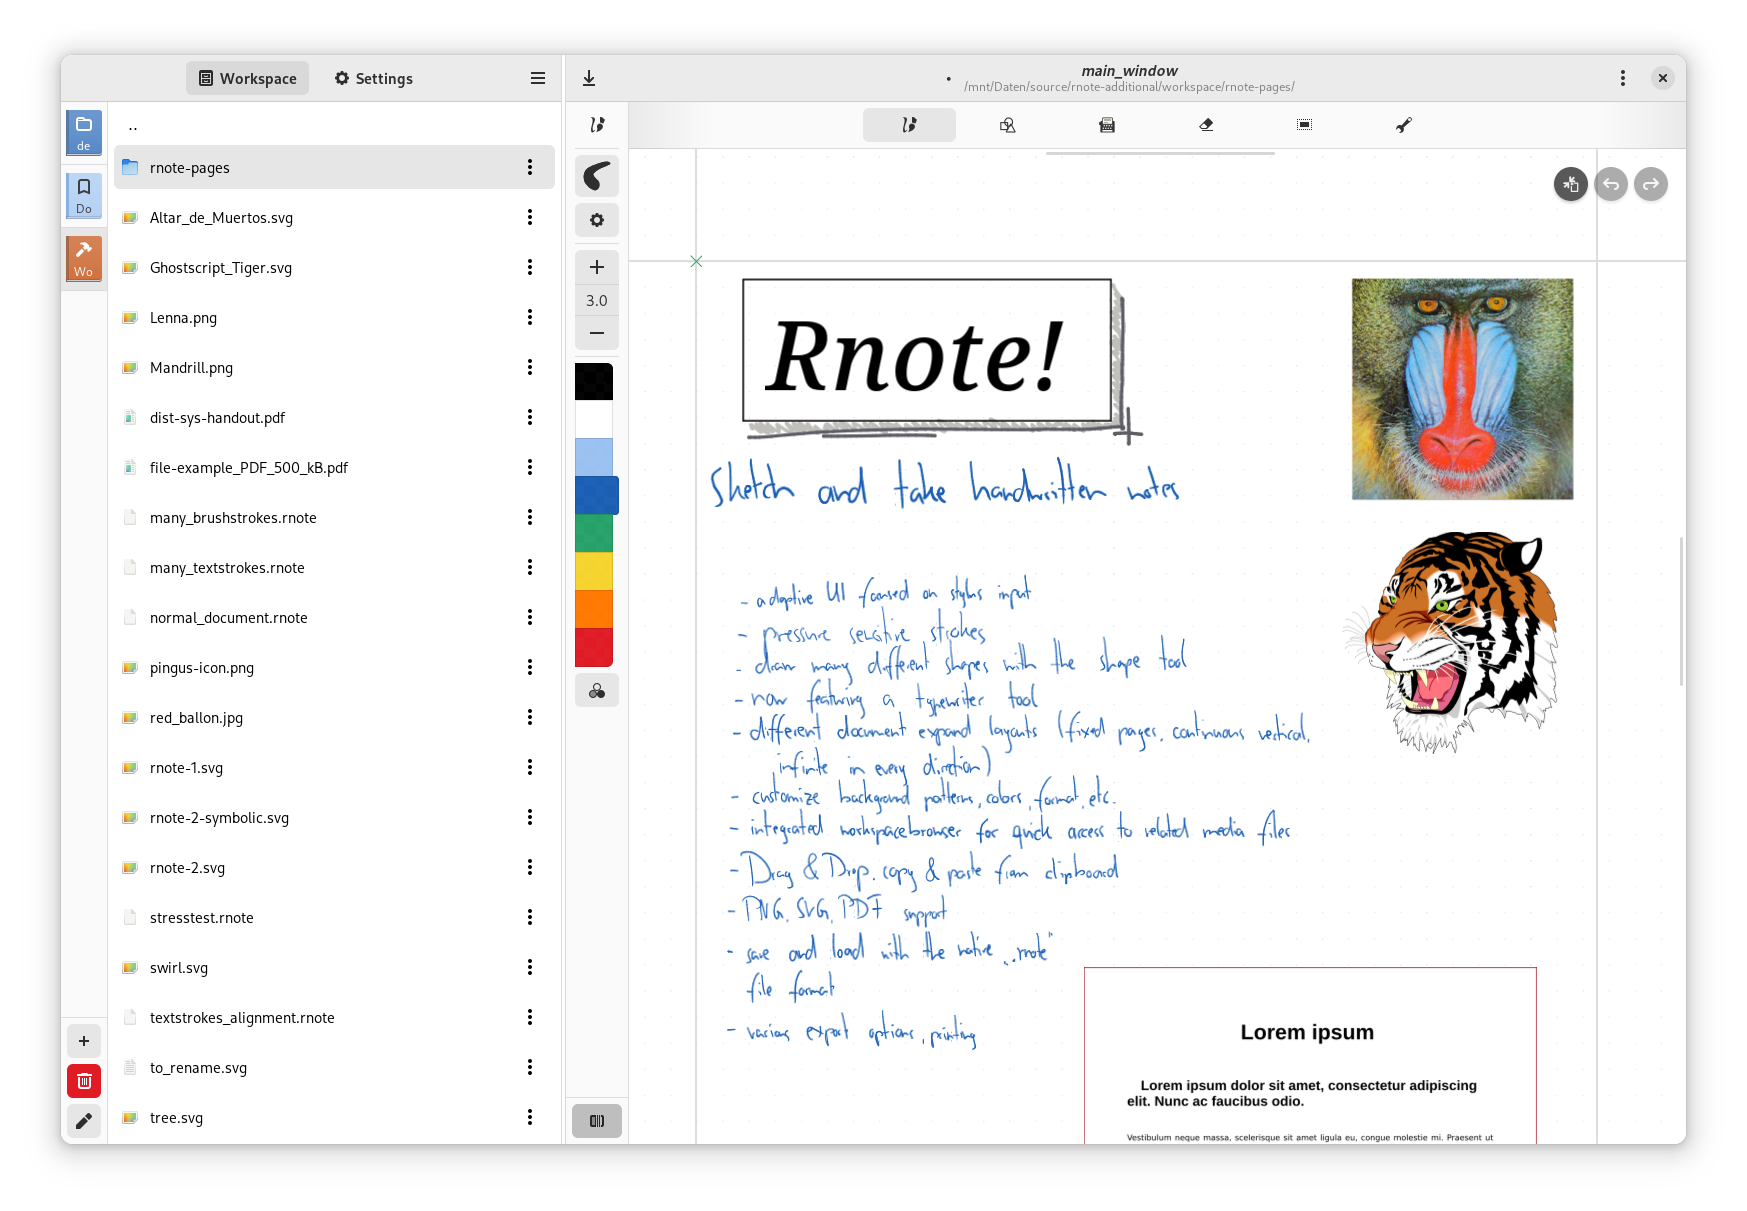Add a new workspace with plus button
This screenshot has width=1747, height=1211.
84,1041
